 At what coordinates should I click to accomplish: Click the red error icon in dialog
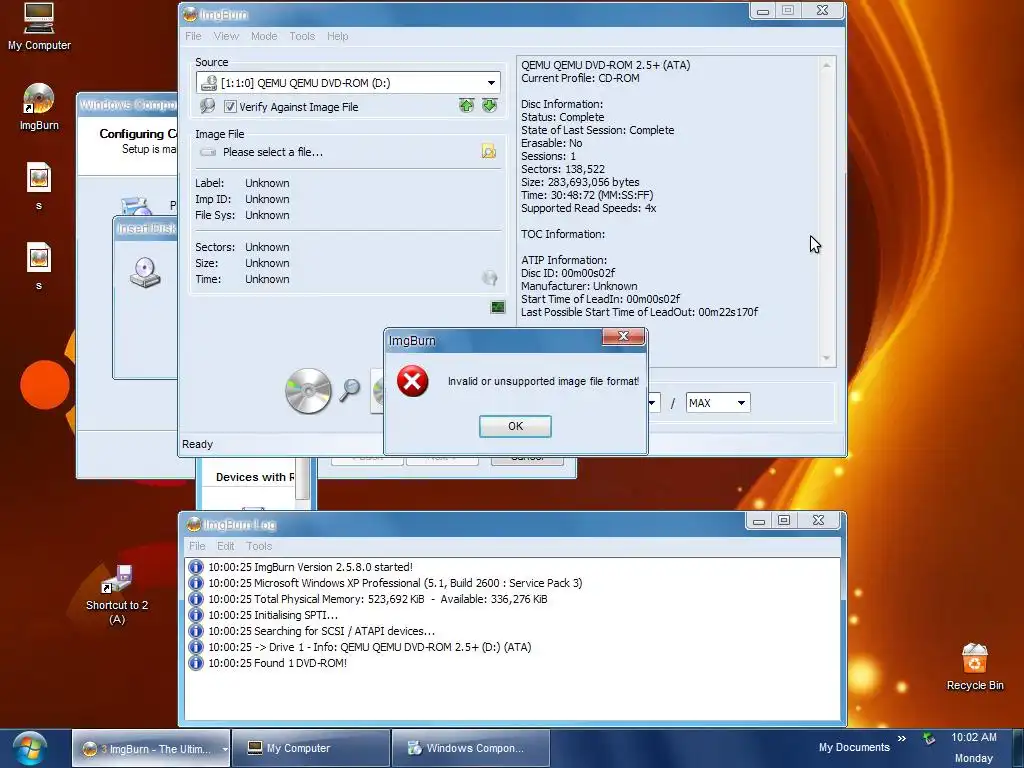point(413,381)
